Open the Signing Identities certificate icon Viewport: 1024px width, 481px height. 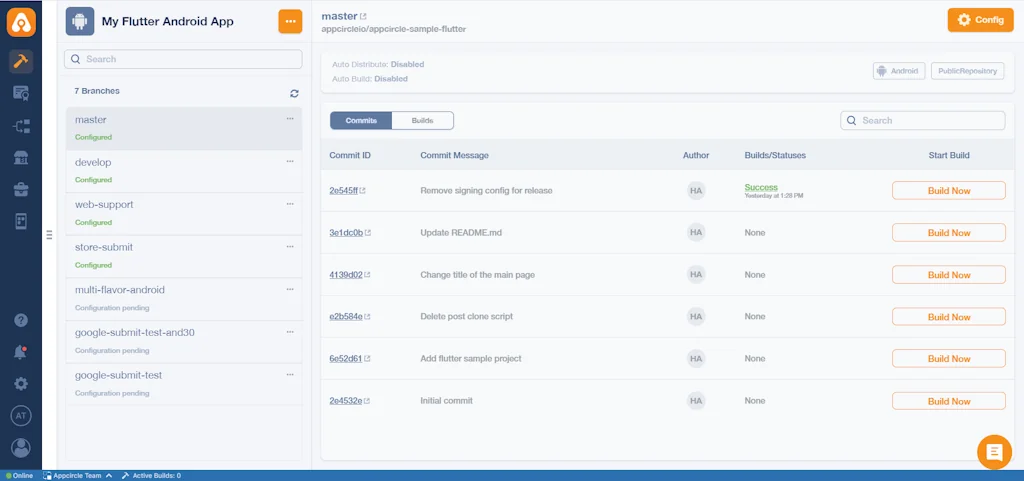point(21,93)
